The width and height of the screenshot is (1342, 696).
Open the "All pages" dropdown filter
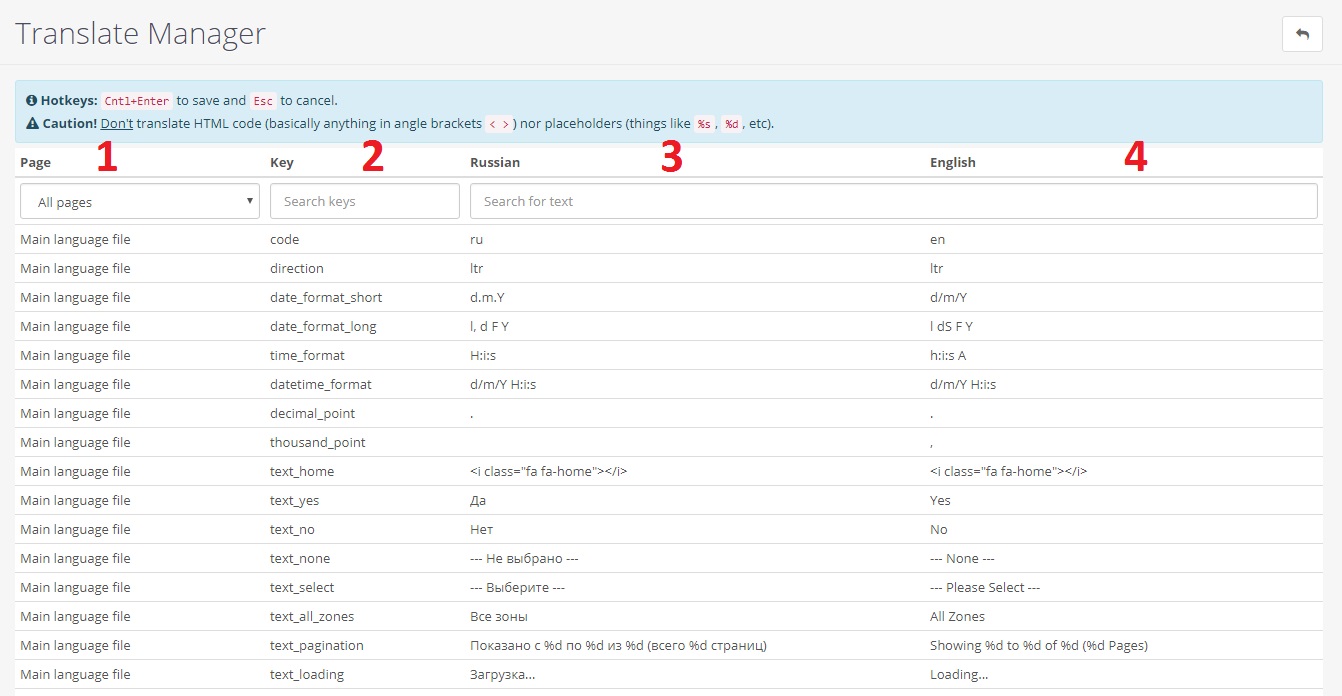140,202
